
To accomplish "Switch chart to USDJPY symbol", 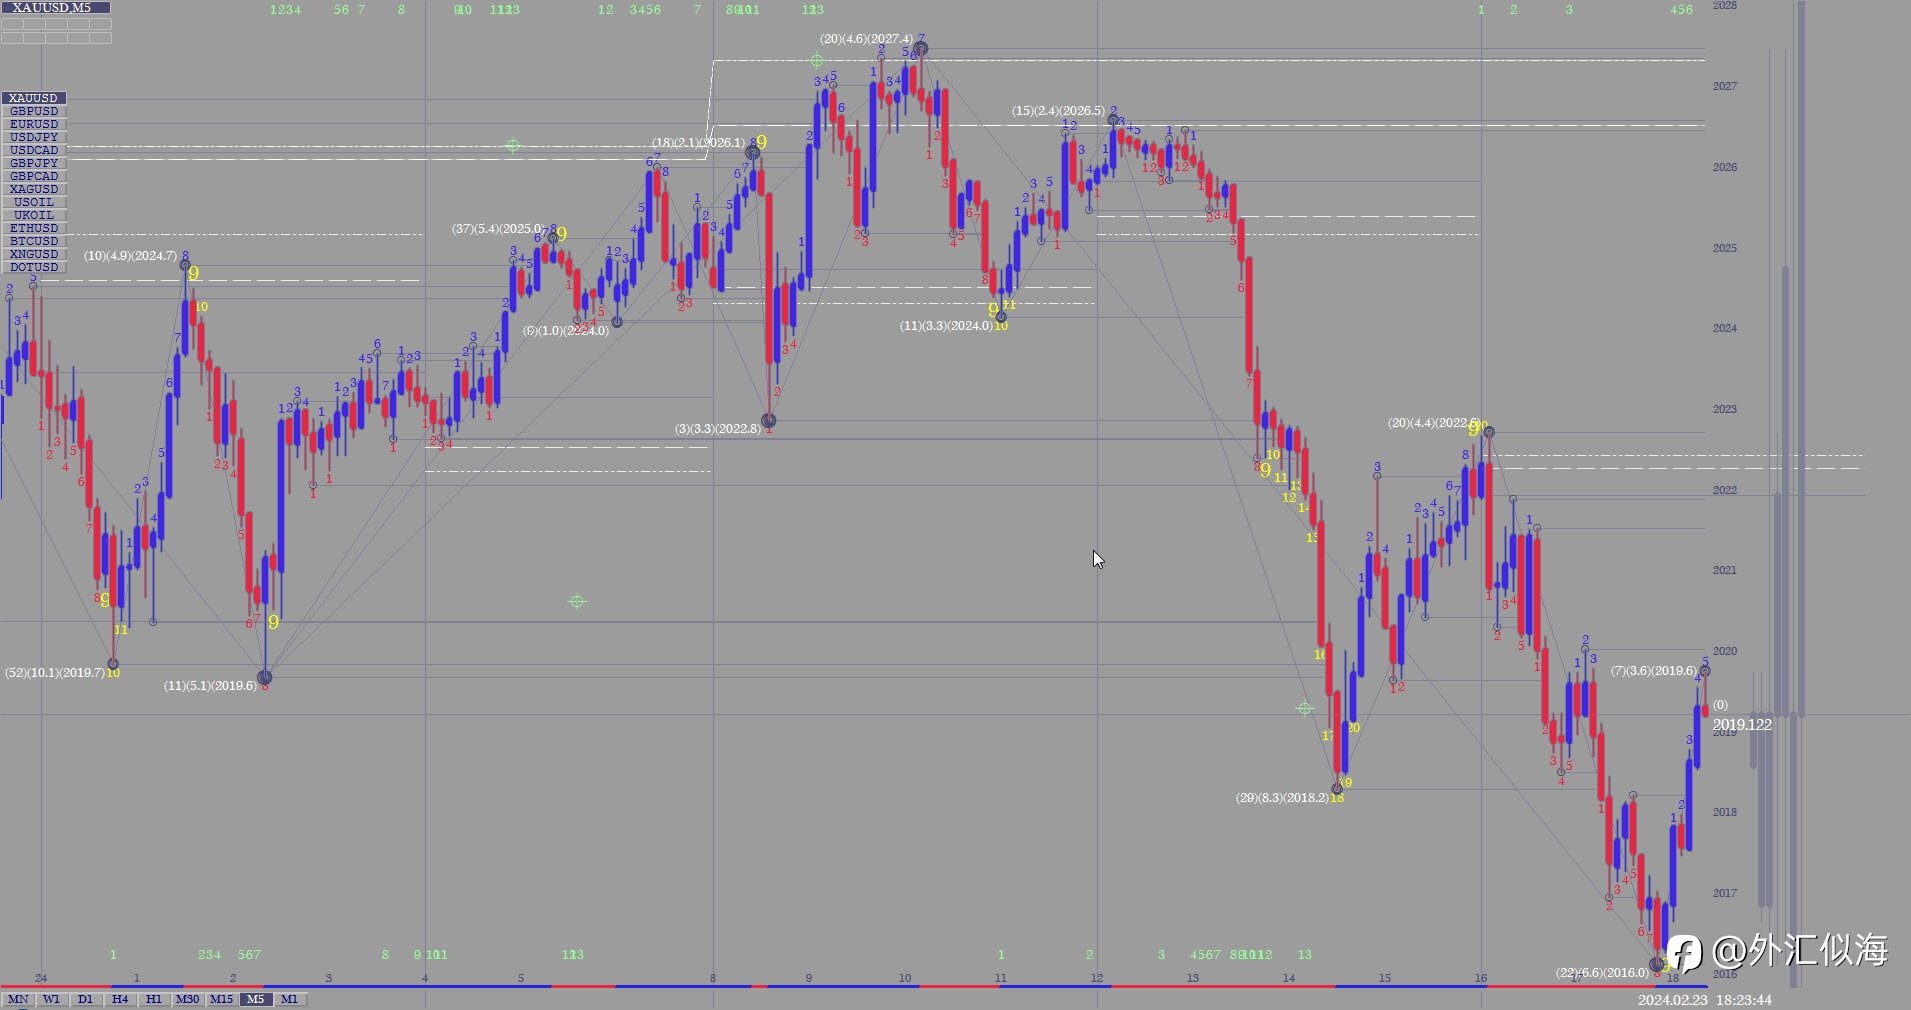I will click(34, 137).
